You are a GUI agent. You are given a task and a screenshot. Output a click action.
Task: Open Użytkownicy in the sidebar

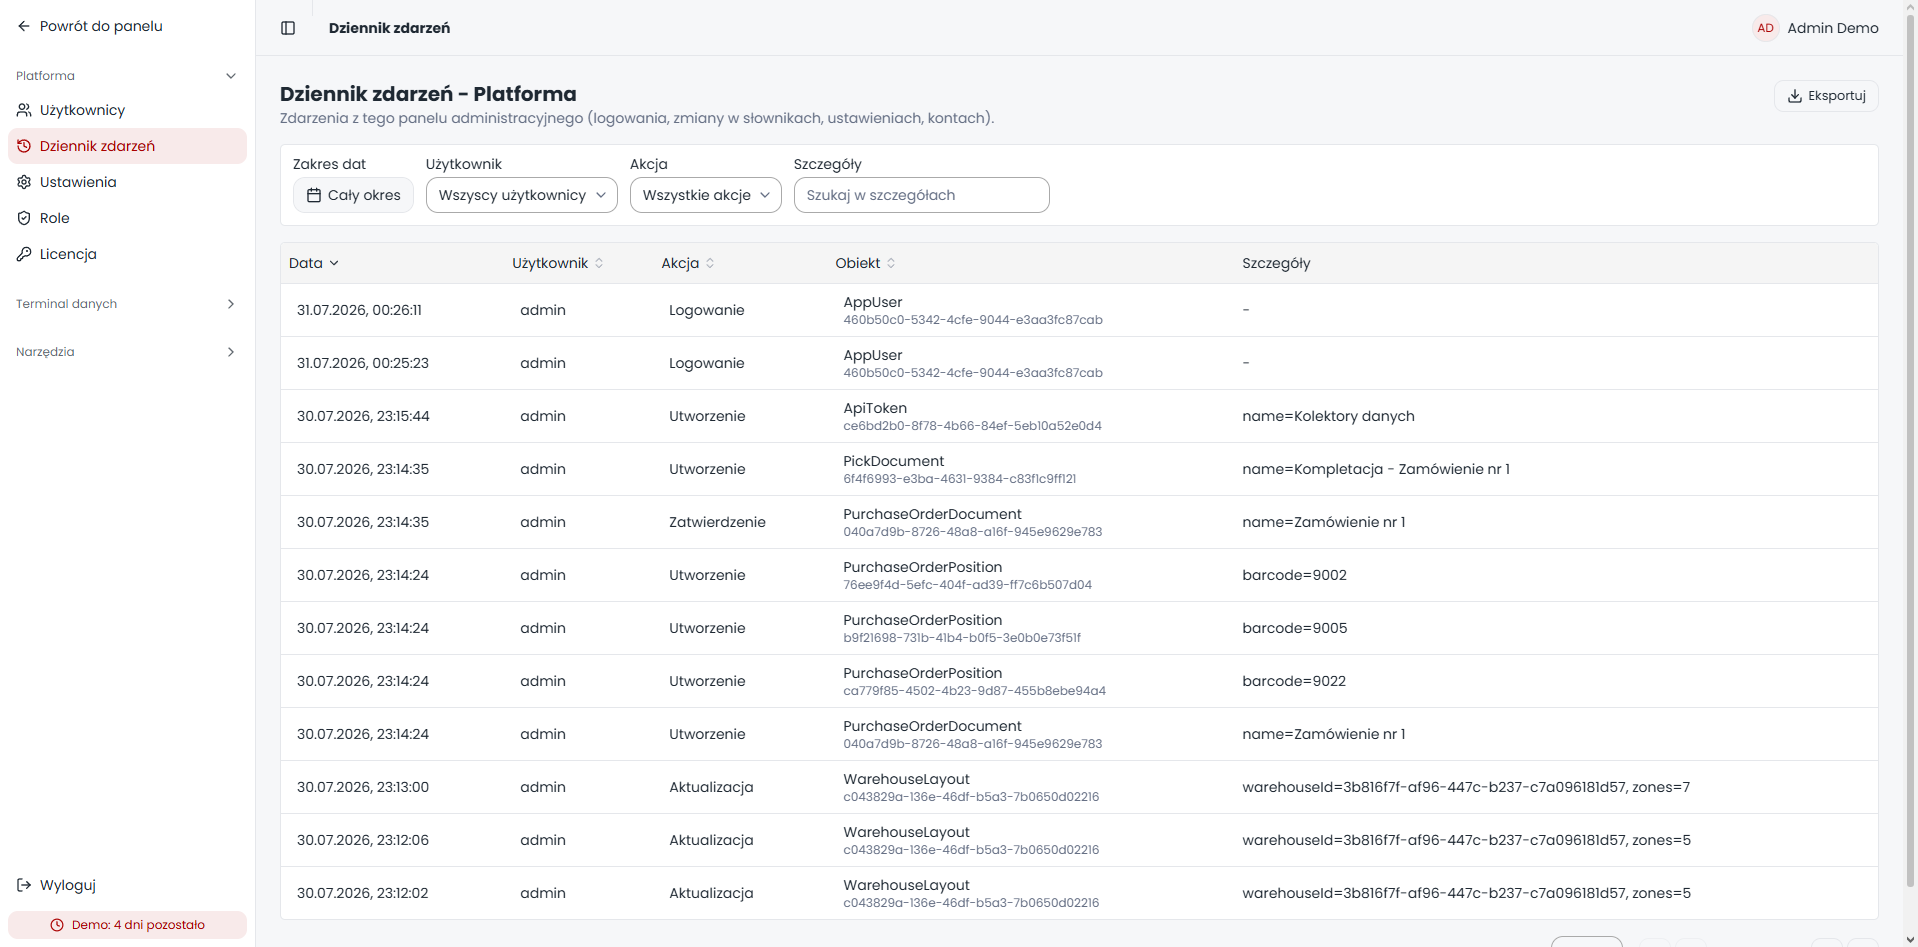click(x=127, y=110)
